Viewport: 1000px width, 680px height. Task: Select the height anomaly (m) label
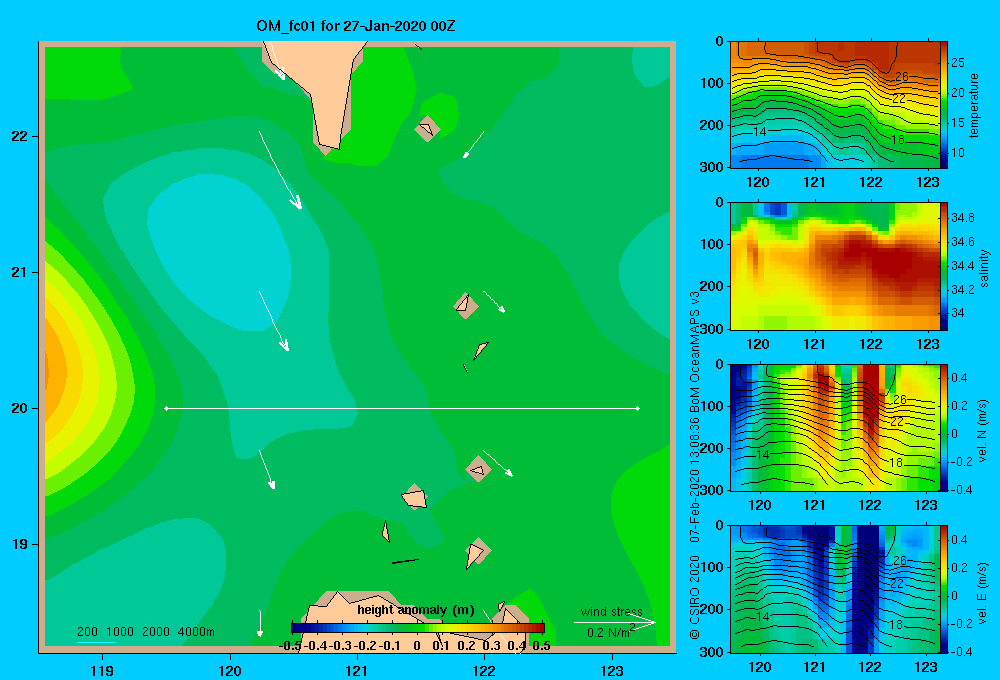pyautogui.click(x=416, y=610)
